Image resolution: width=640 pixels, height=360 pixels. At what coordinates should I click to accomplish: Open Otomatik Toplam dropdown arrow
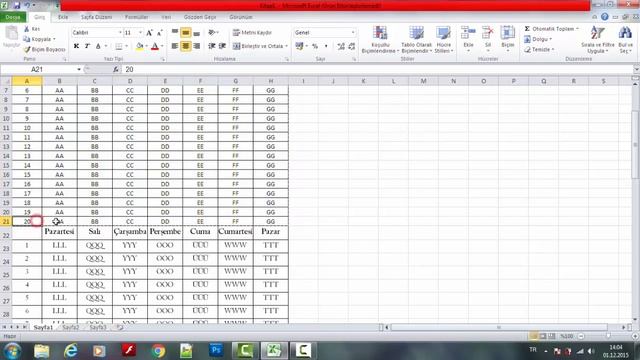[577, 29]
